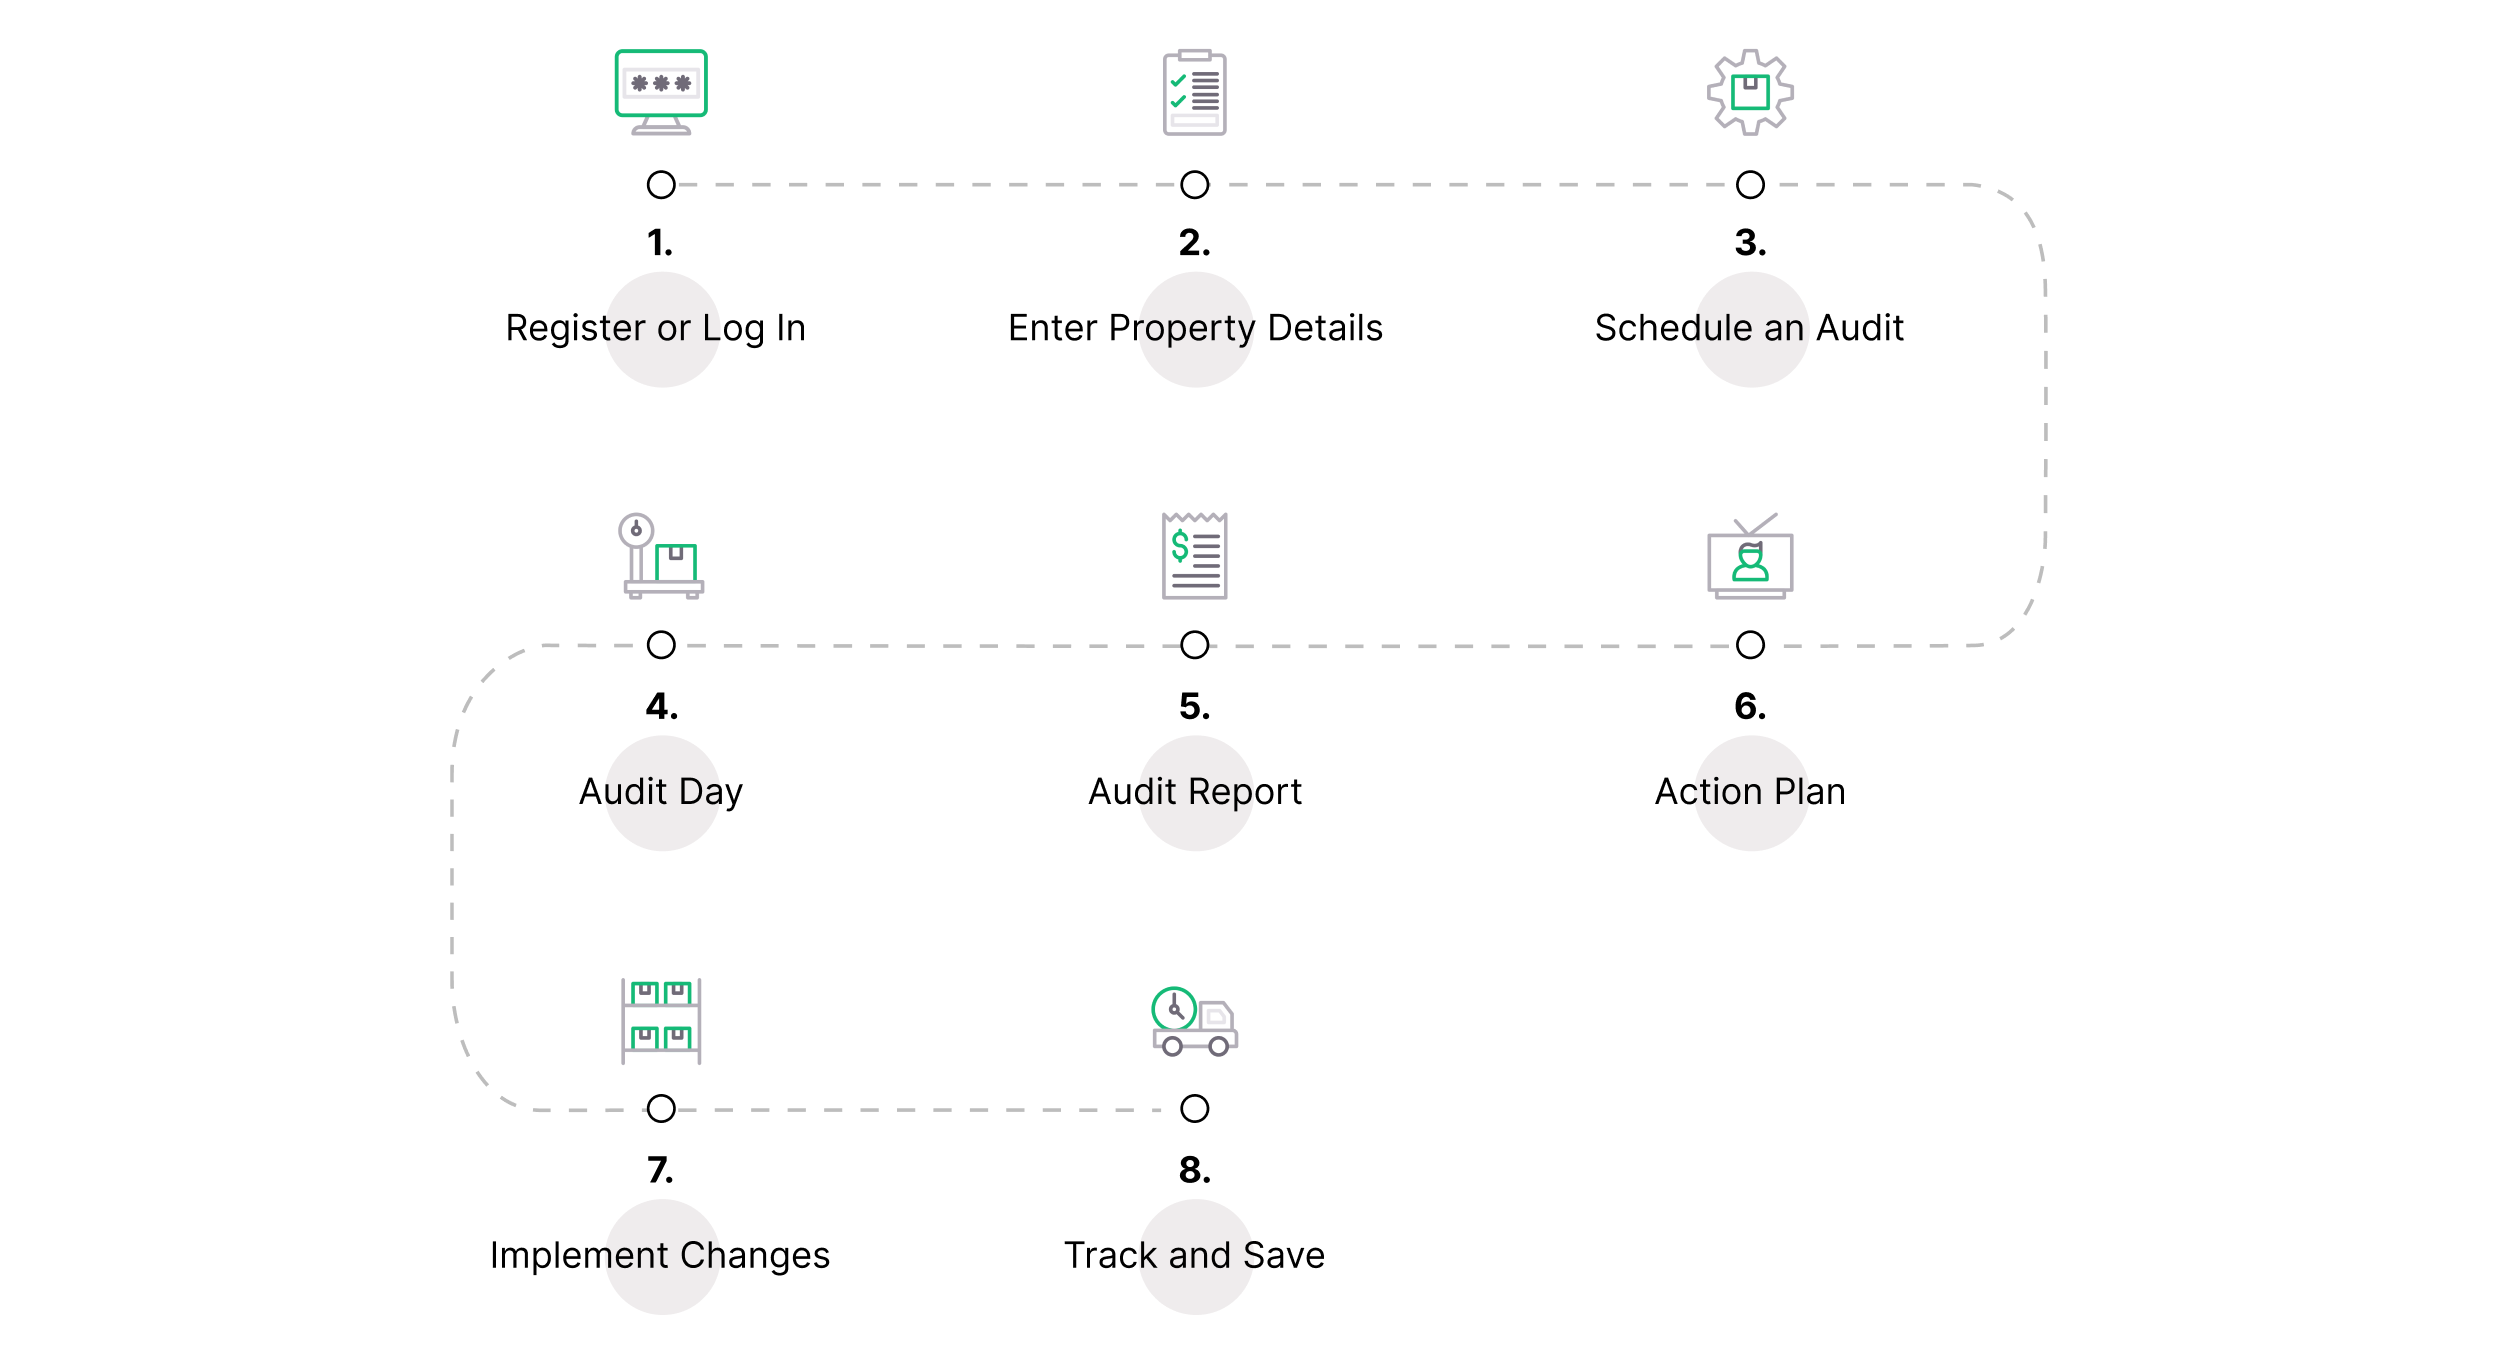
Task: Click the circle marker above step 8
Action: pos(1194,1109)
